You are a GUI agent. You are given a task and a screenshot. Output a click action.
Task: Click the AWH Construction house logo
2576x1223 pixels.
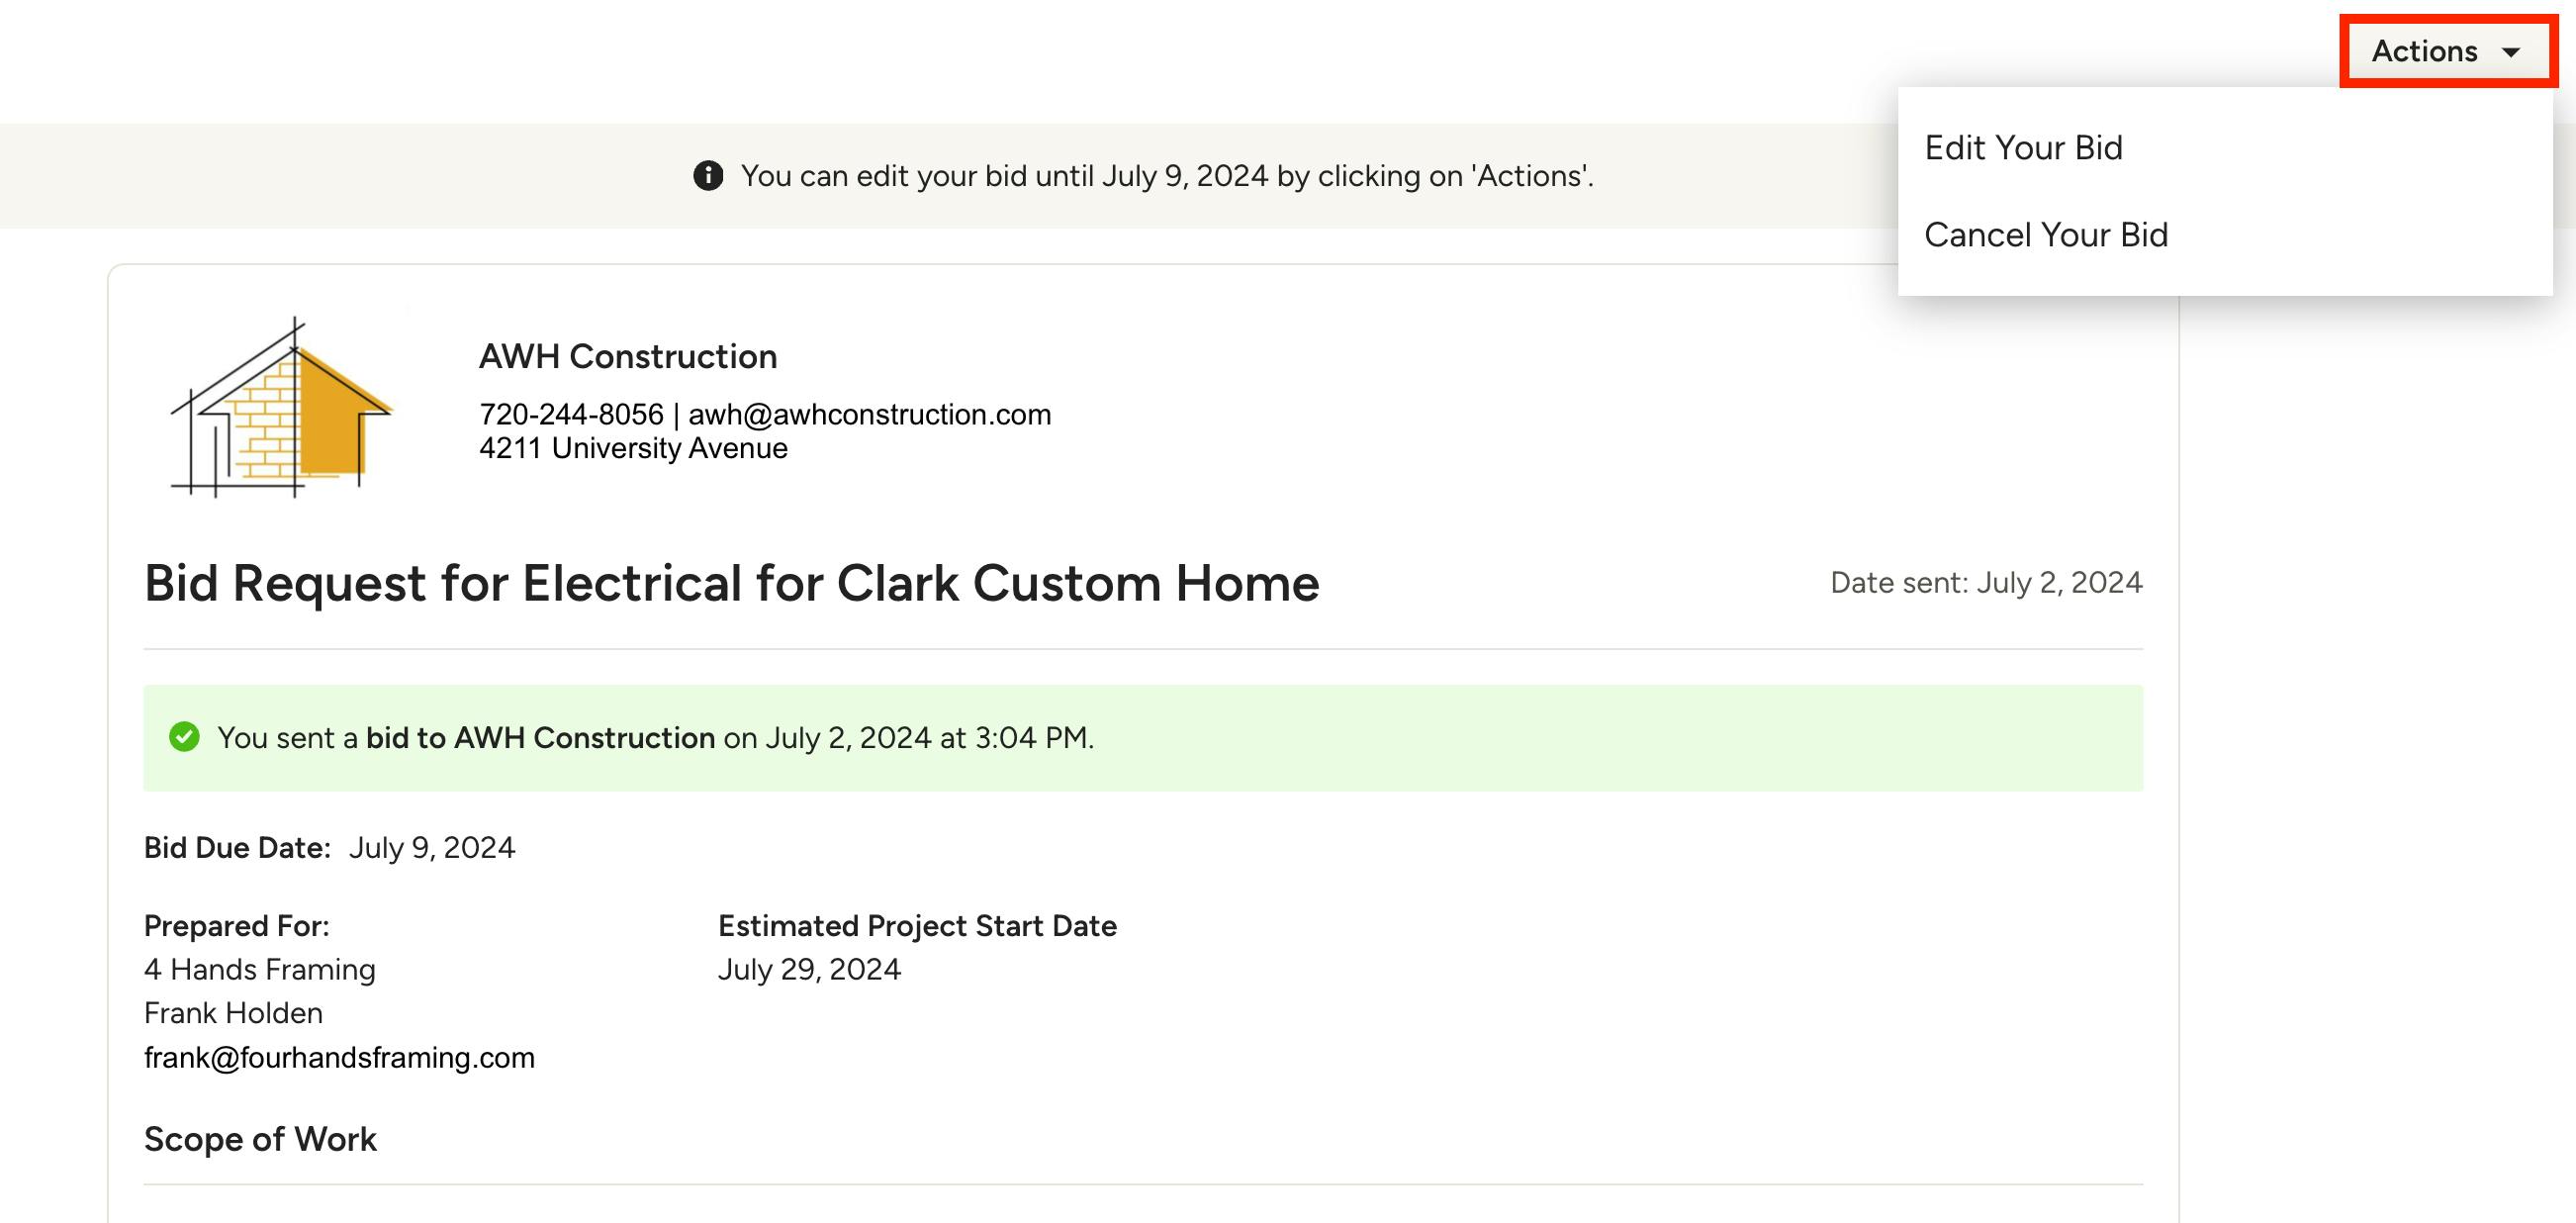tap(282, 407)
